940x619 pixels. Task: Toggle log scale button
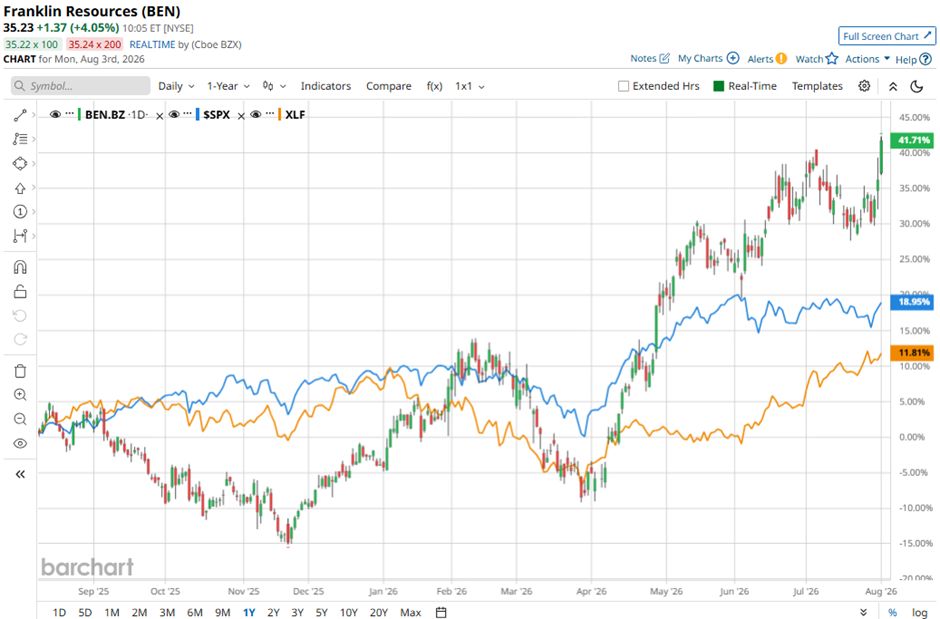click(x=920, y=612)
